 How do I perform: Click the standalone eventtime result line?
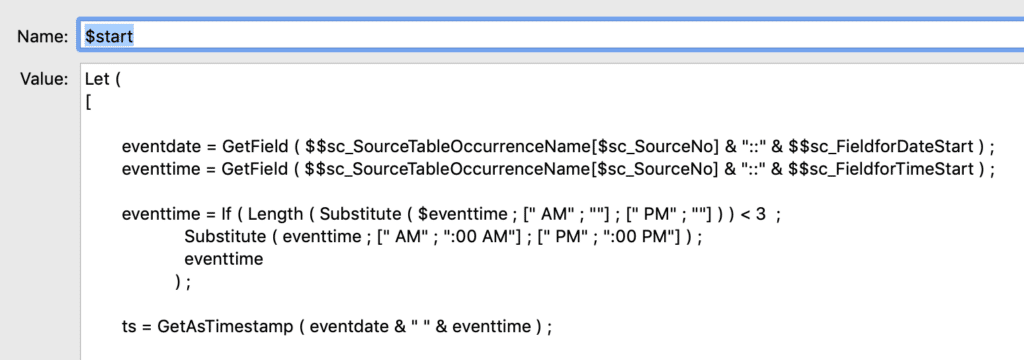pos(223,259)
